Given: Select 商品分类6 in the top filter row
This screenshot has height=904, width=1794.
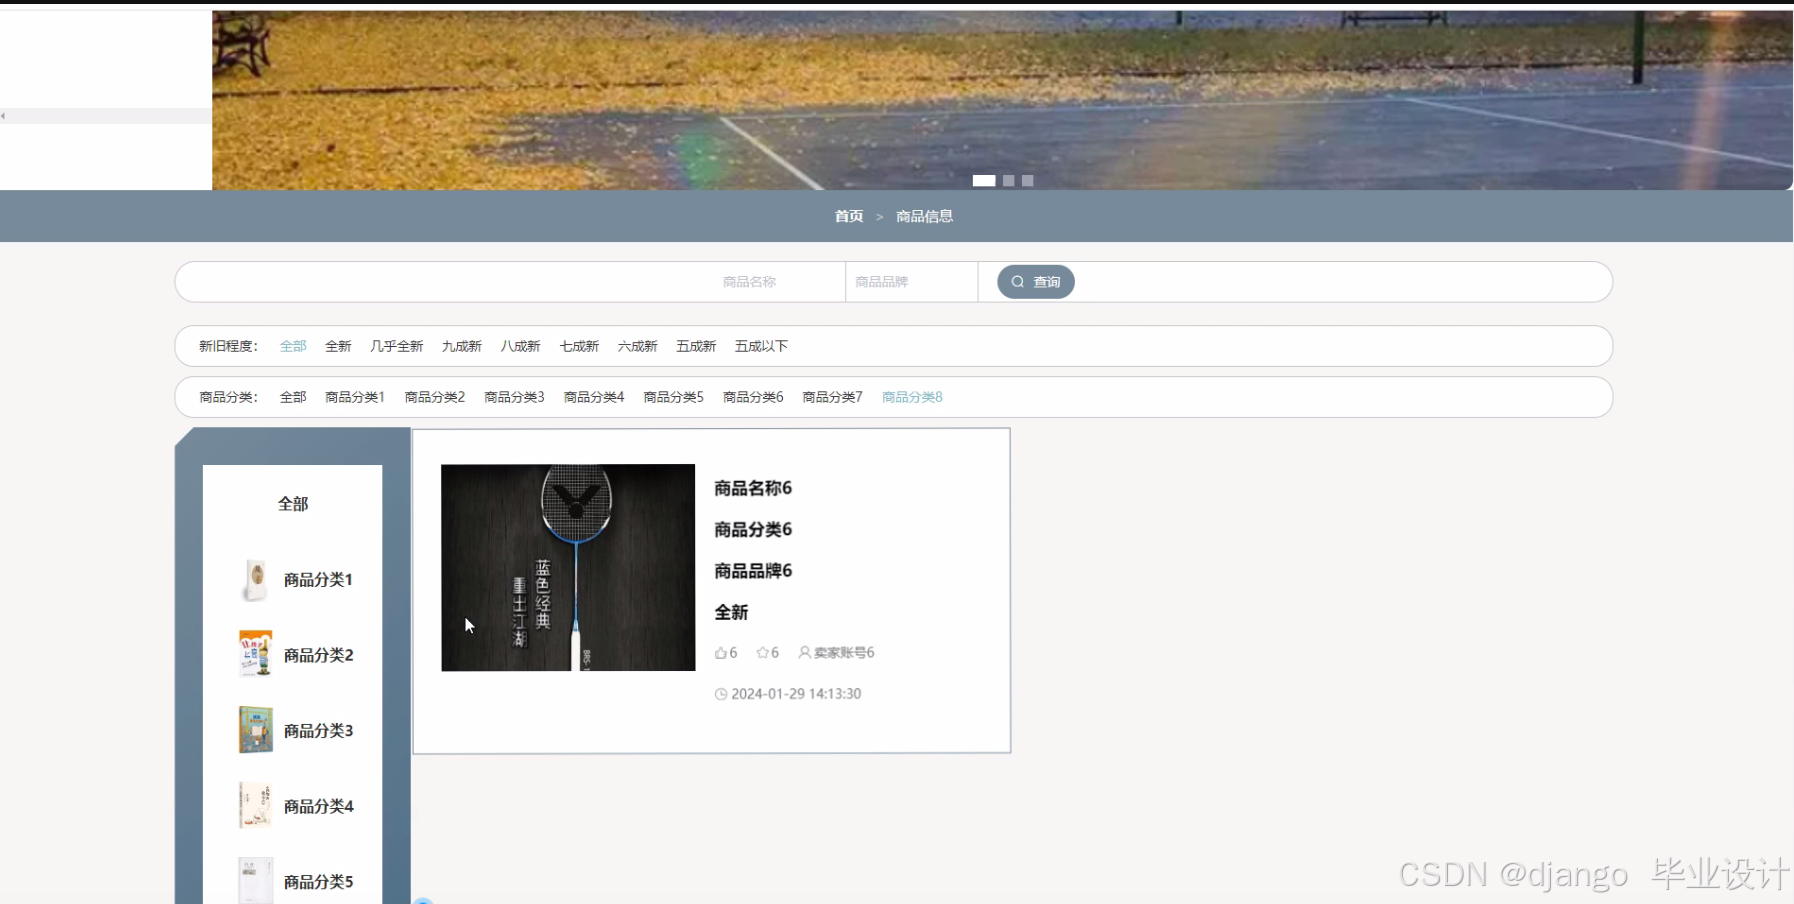Looking at the screenshot, I should point(753,397).
